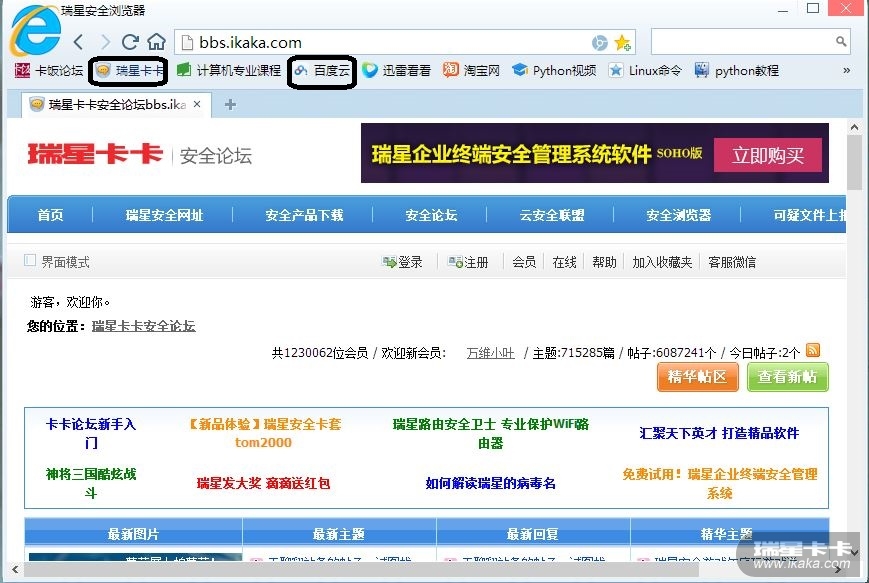Open the 迅雷看看 bookmark
This screenshot has width=869, height=583.
coord(396,70)
